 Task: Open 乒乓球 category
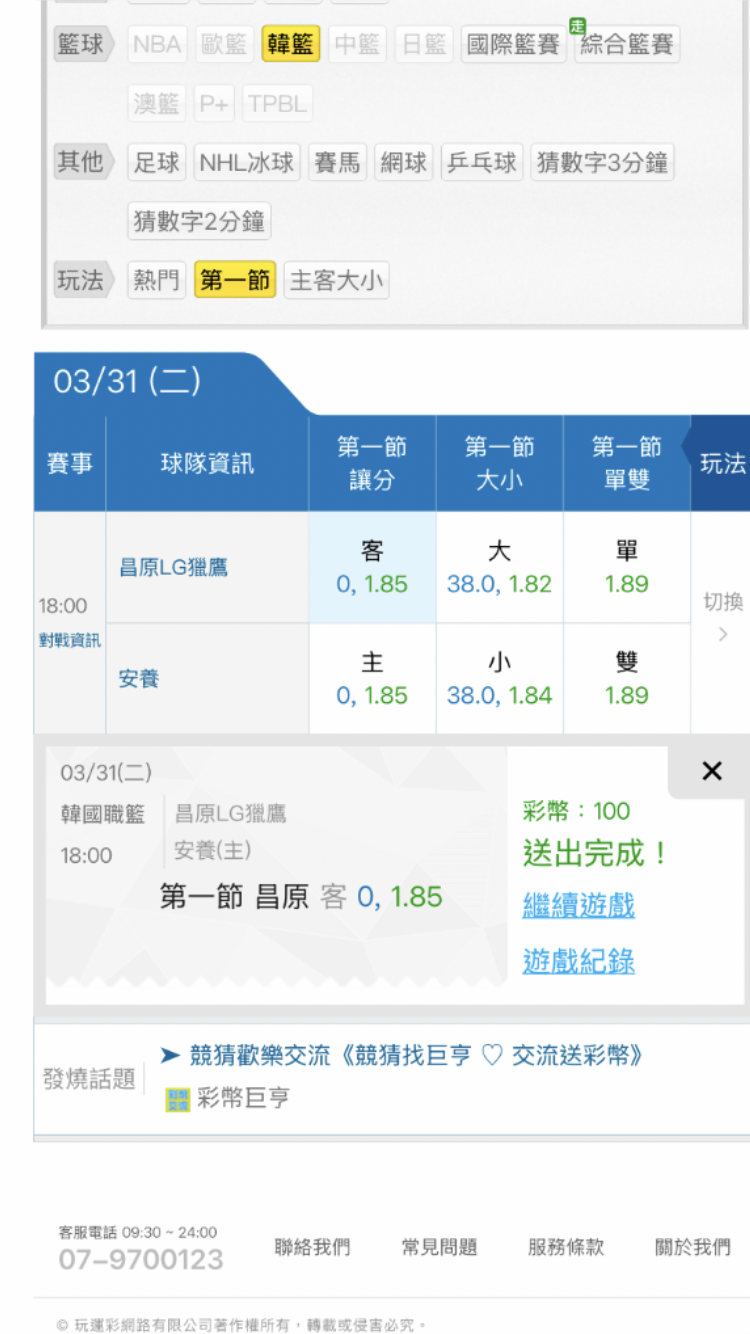click(x=482, y=162)
